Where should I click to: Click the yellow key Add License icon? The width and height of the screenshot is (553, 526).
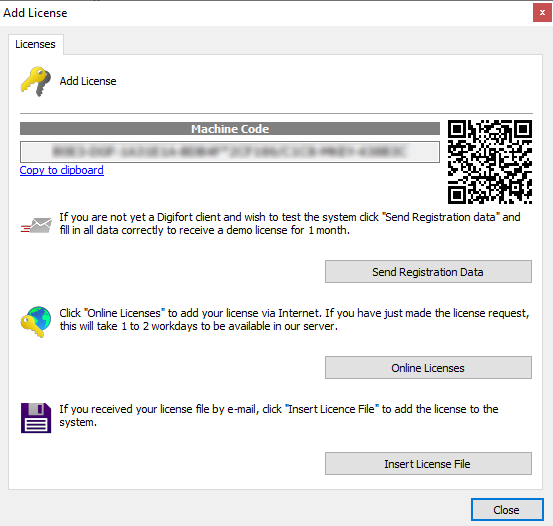tap(36, 81)
